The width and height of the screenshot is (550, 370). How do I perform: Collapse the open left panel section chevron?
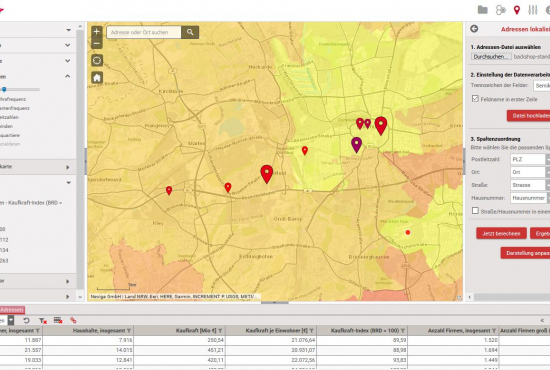tap(68, 76)
